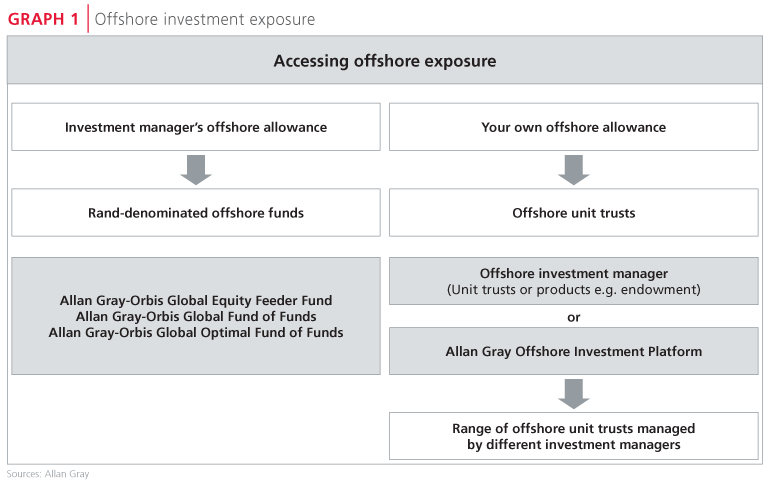778x480 pixels.
Task: Click the arrow below Allan Gray Offshore Investment Platform
Action: coord(574,394)
